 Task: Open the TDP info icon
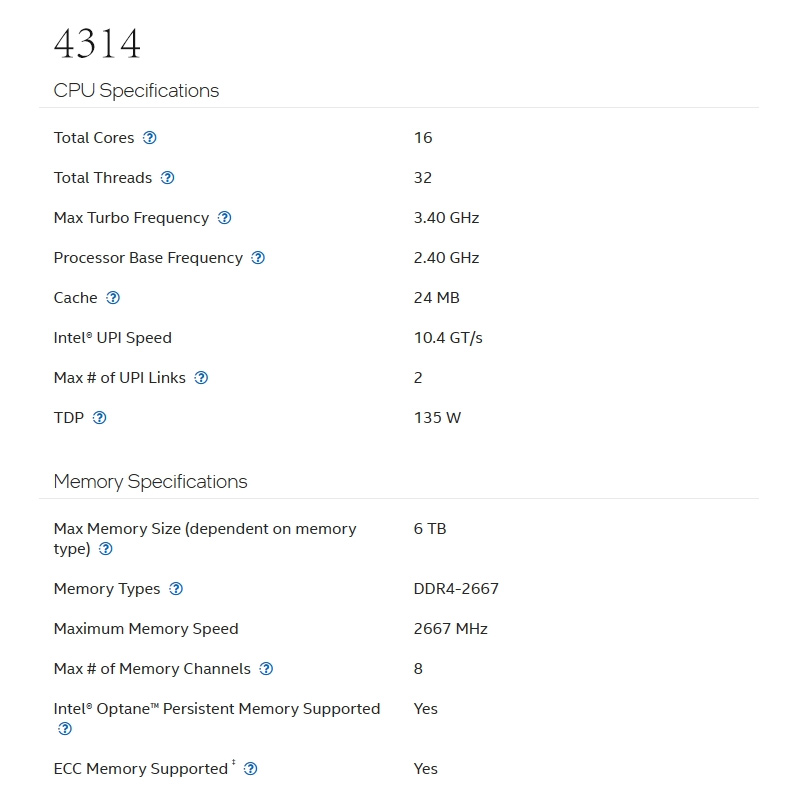coord(99,418)
